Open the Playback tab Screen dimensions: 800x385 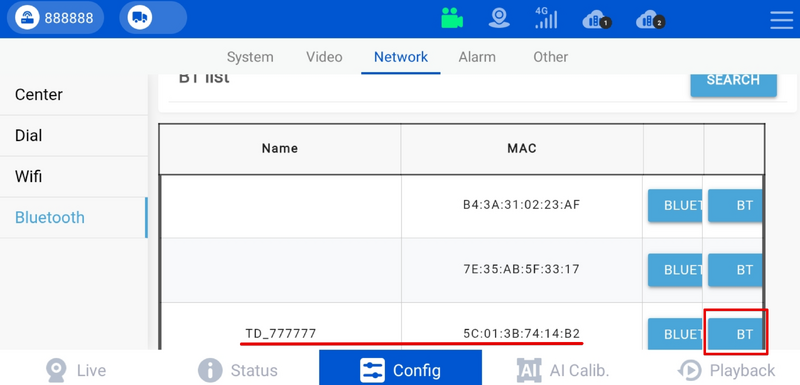point(726,370)
